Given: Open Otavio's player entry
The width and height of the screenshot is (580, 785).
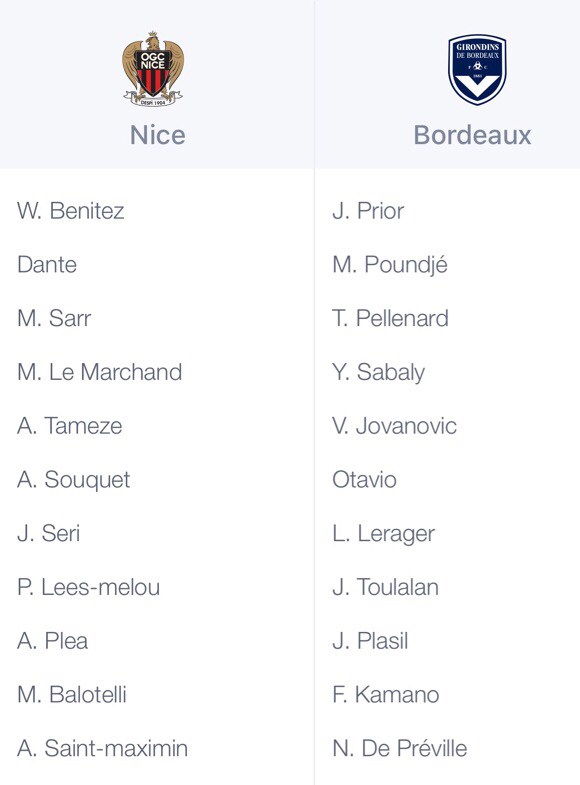Looking at the screenshot, I should coord(364,480).
